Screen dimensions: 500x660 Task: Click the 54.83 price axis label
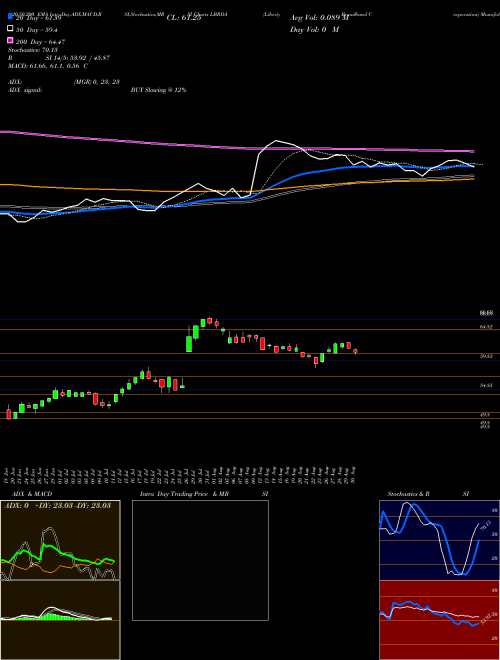coord(486,385)
